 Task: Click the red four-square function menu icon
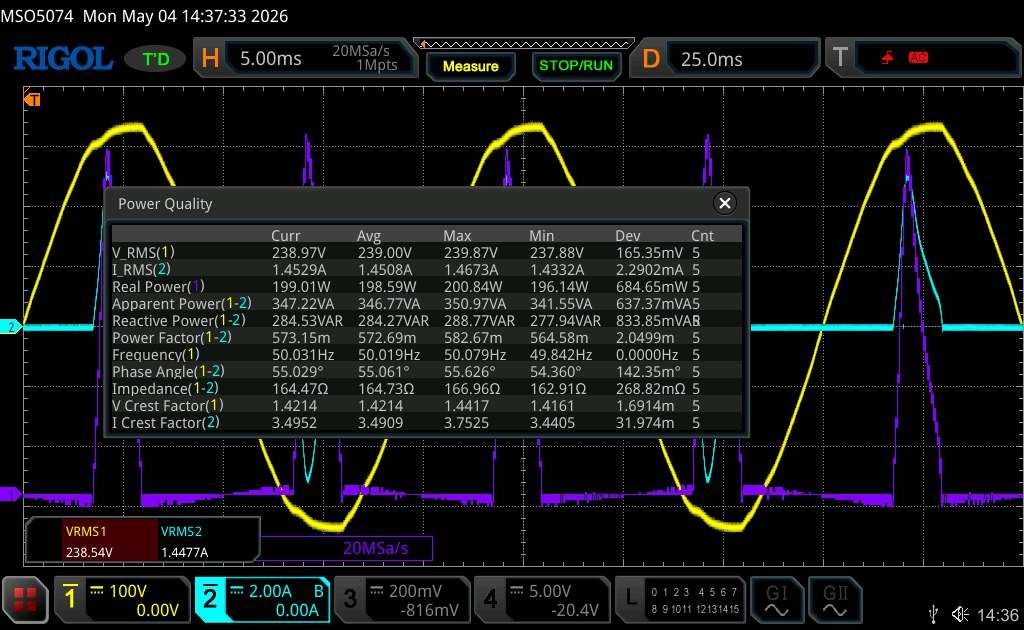[x=25, y=599]
